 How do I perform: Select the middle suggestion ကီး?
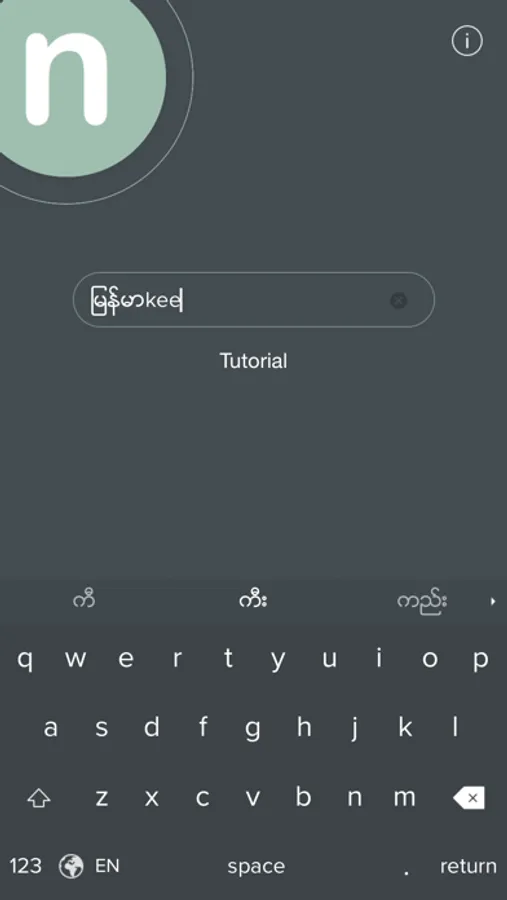point(253,600)
